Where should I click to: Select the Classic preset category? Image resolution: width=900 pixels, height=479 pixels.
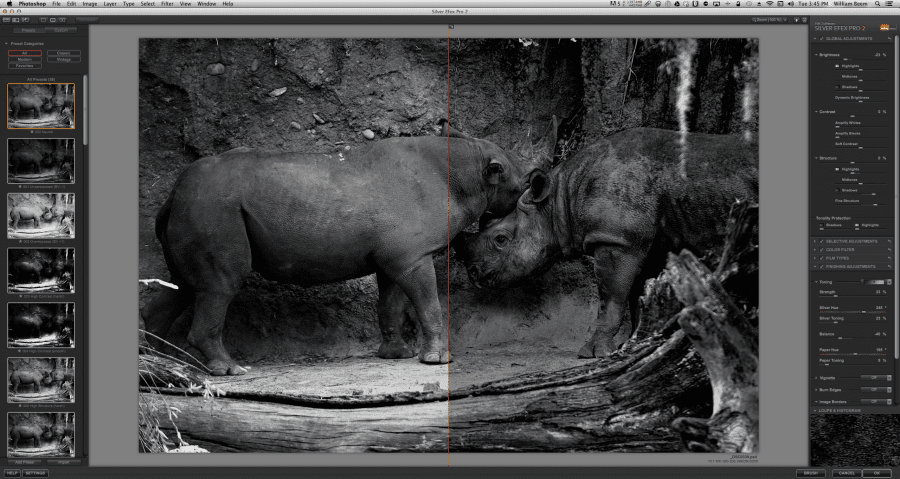(64, 53)
